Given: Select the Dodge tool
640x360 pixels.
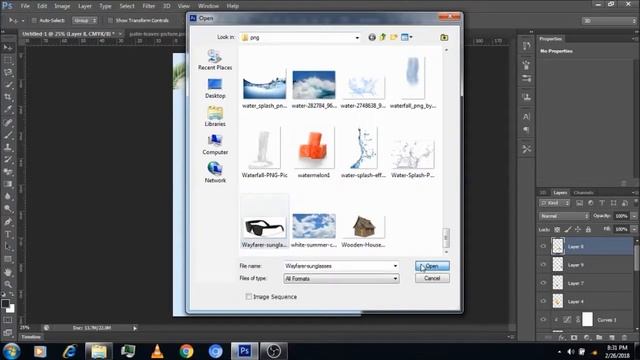Looking at the screenshot, I should tap(8, 209).
